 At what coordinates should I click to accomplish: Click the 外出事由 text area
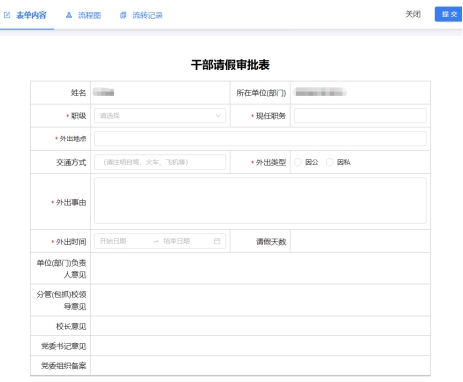click(x=260, y=201)
